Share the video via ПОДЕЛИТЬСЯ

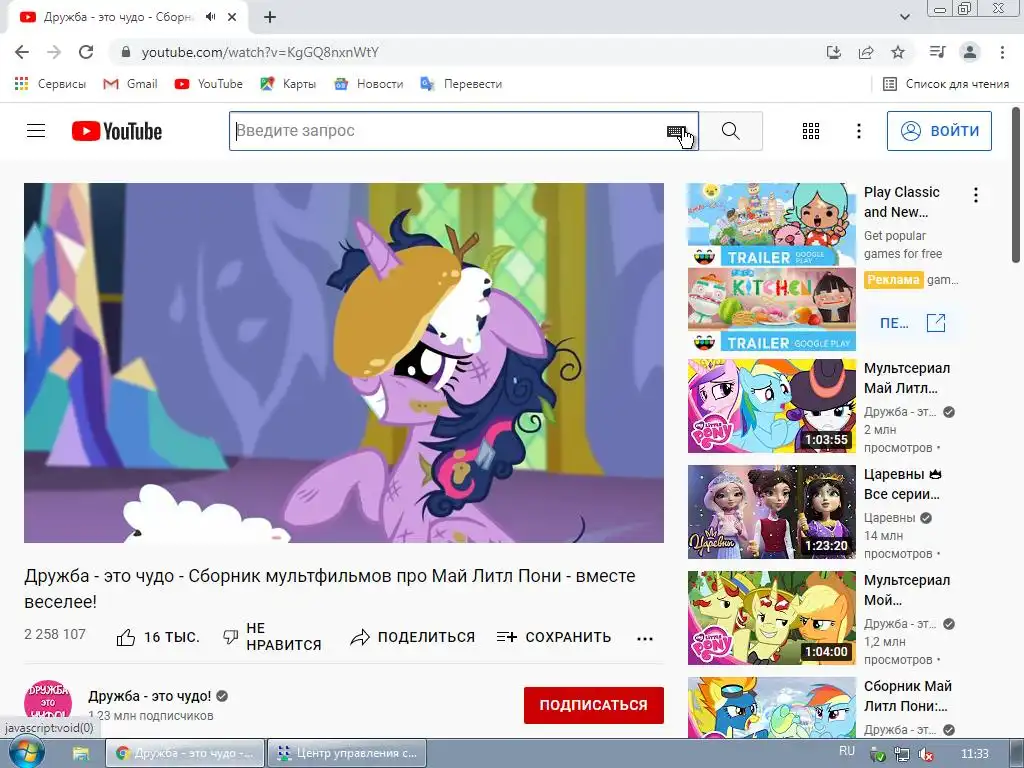tap(412, 637)
